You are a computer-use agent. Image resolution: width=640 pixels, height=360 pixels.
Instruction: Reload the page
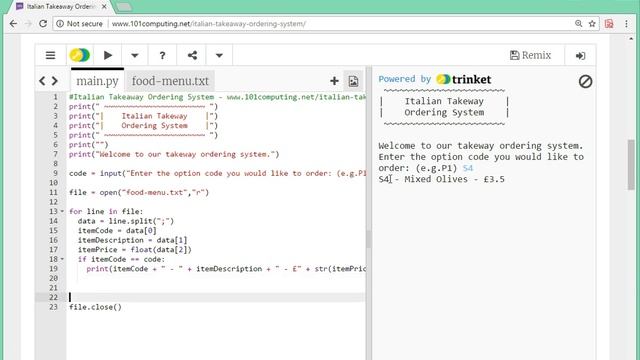(43, 24)
